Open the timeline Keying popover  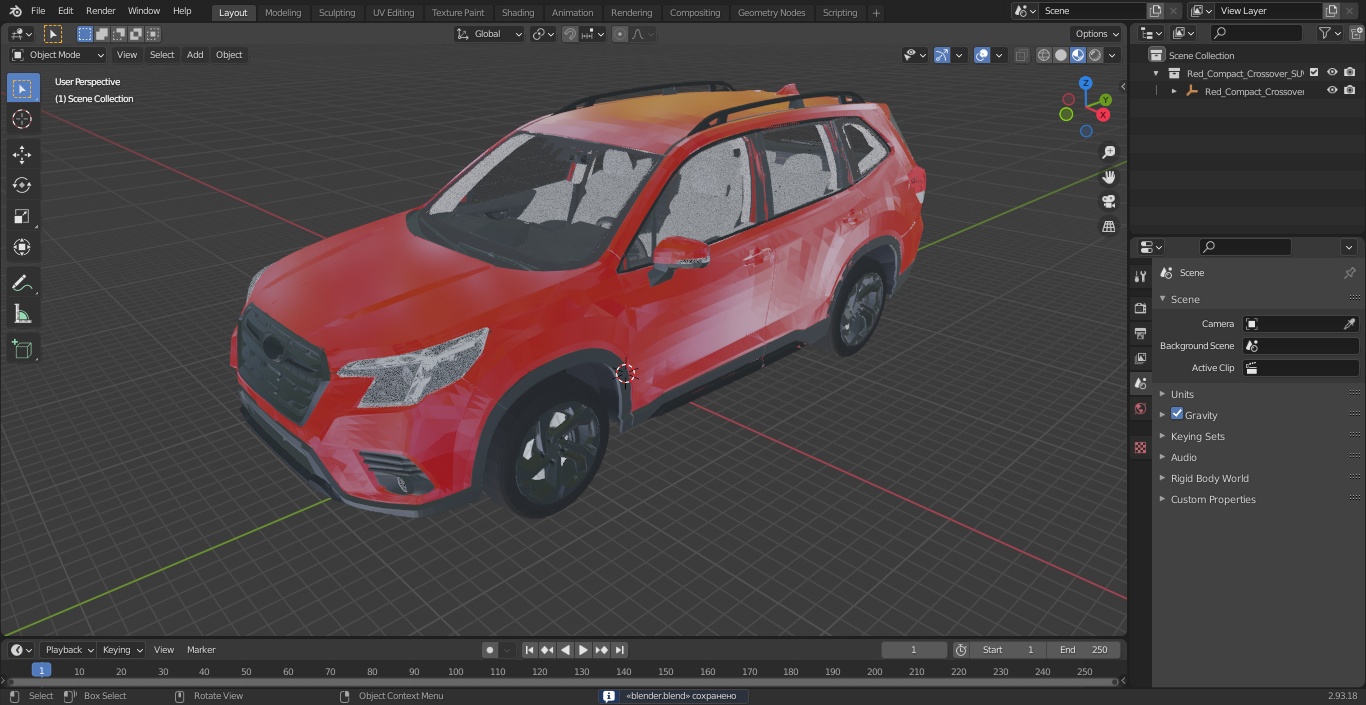tap(122, 650)
